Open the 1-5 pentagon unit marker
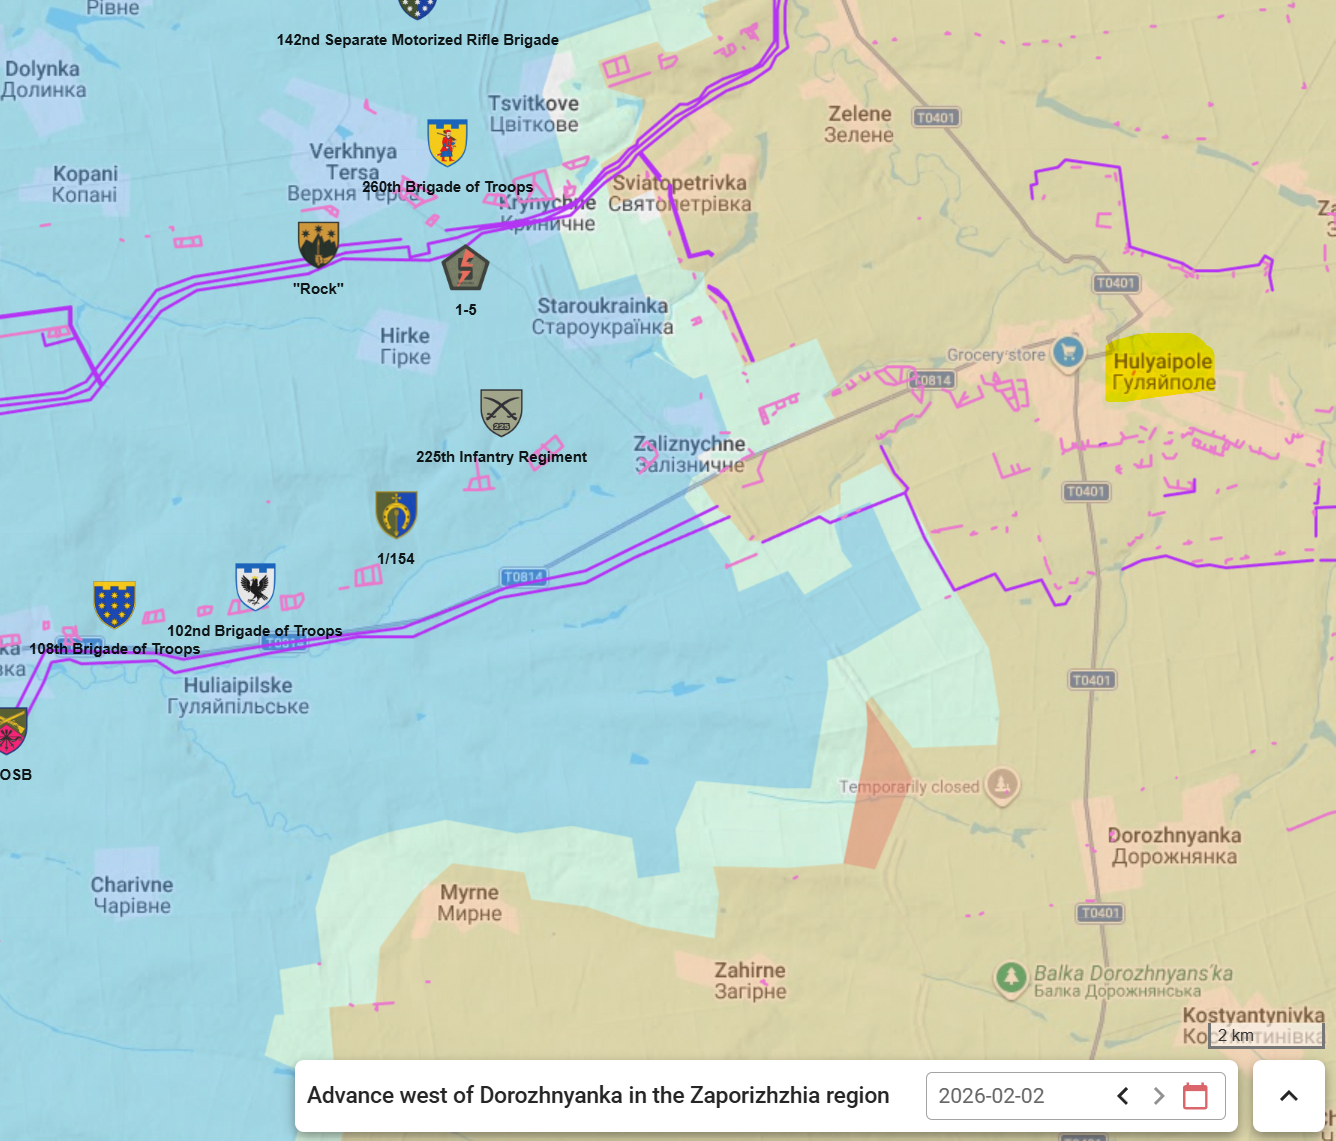The height and width of the screenshot is (1141, 1336). [x=466, y=268]
